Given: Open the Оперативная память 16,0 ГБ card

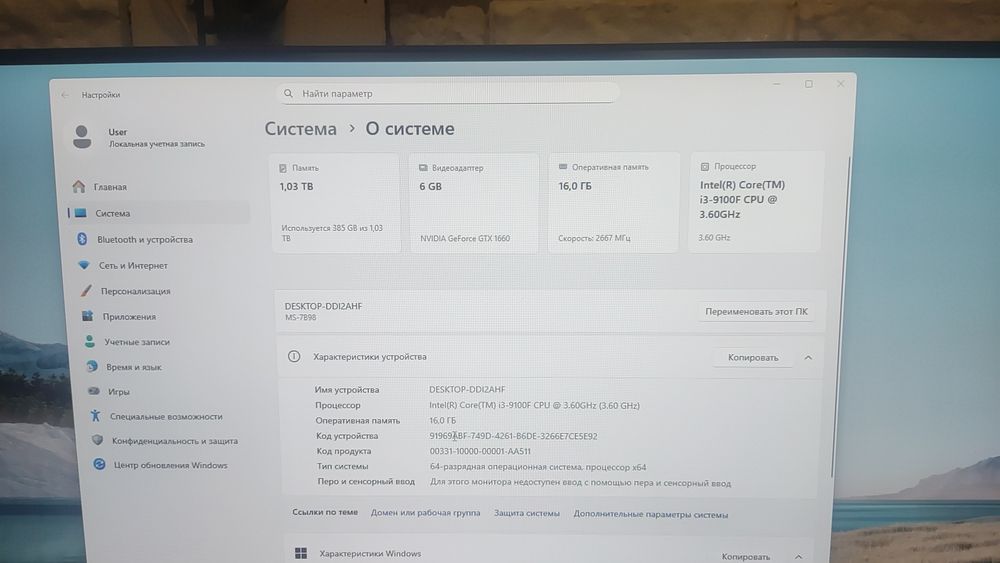Looking at the screenshot, I should click(614, 202).
